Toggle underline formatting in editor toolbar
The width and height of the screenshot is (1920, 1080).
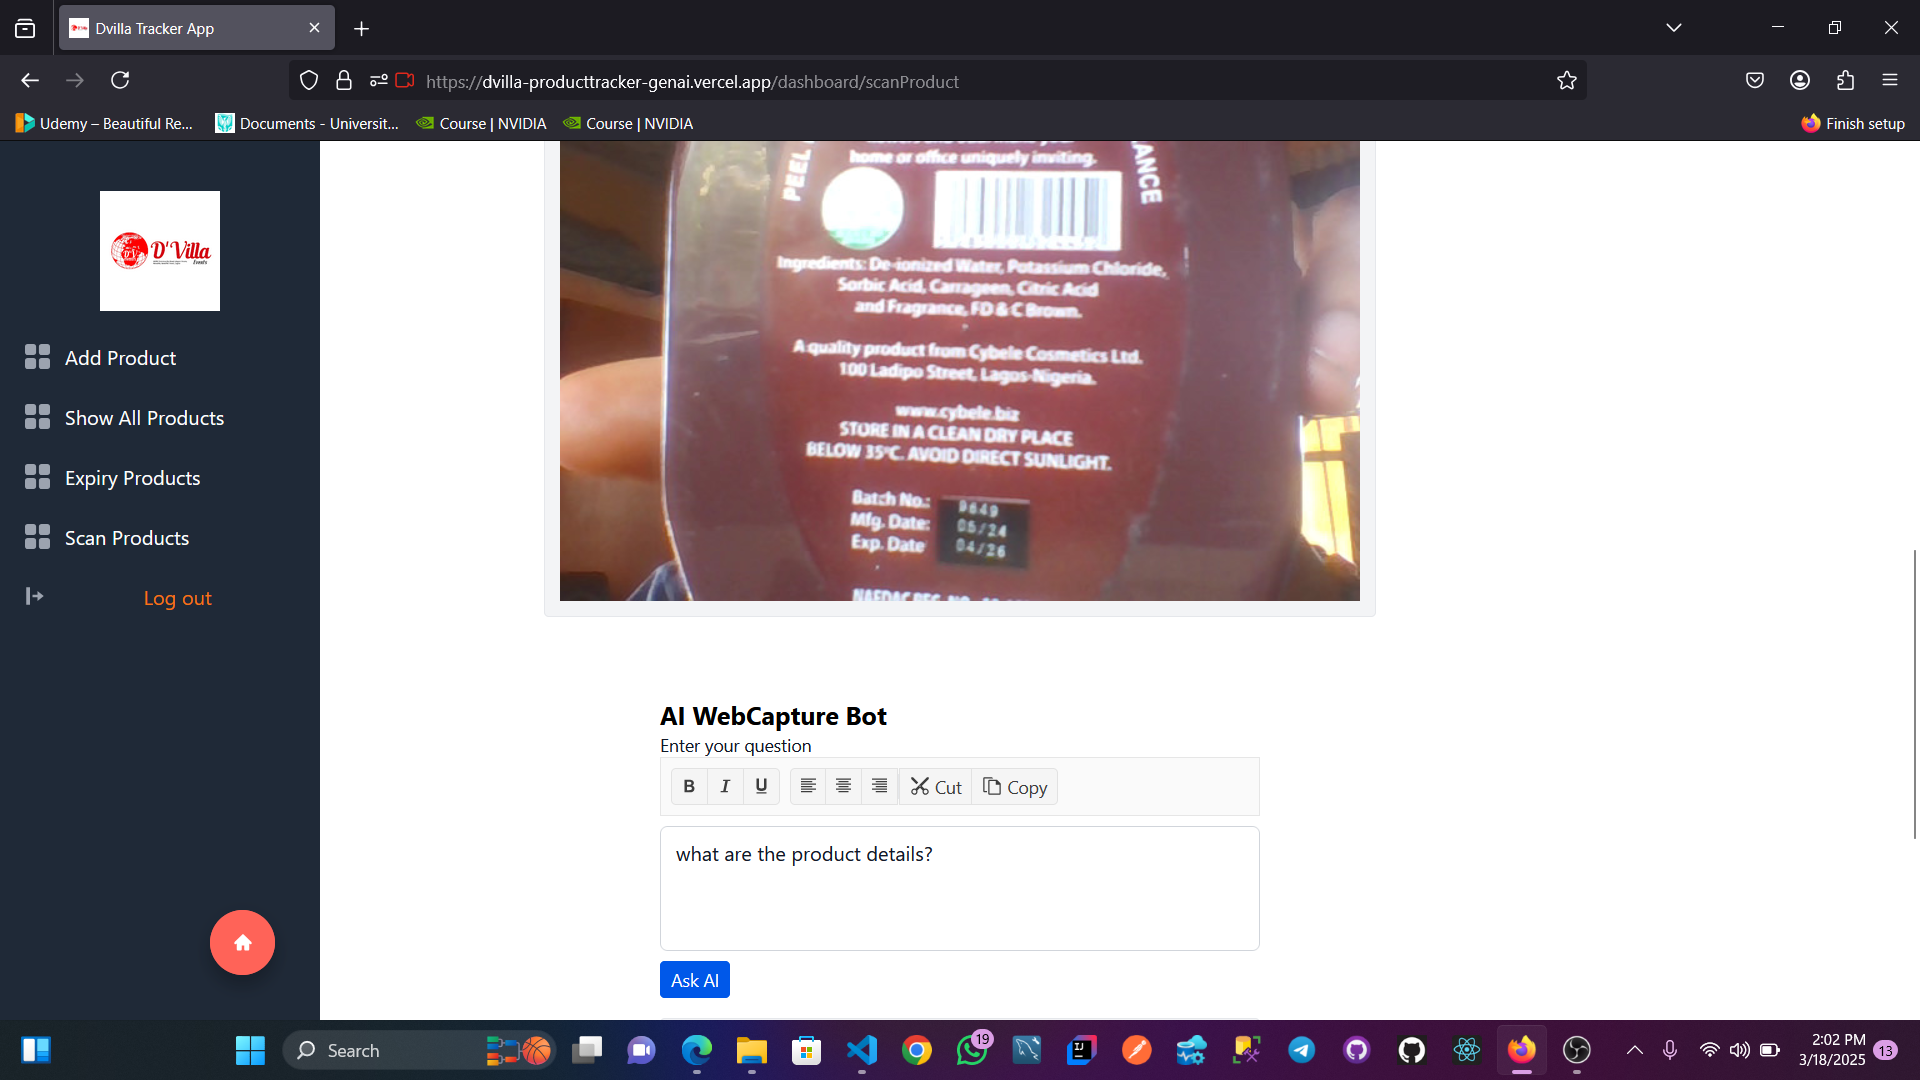tap(761, 787)
